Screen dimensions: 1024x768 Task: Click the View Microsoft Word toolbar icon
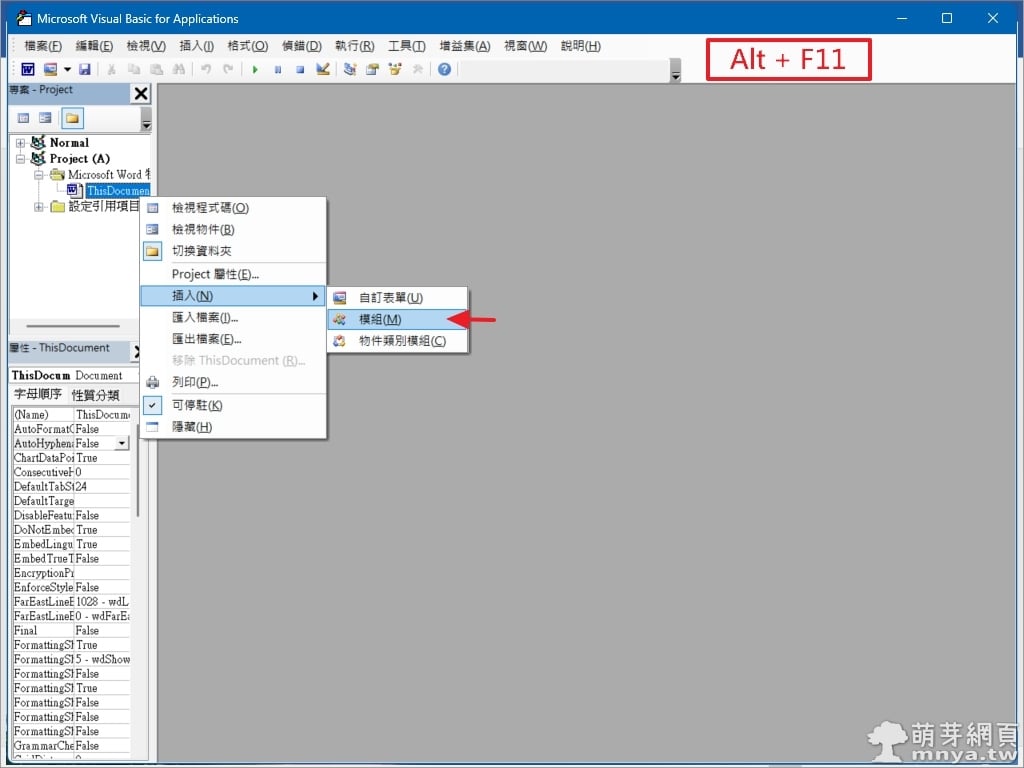click(27, 69)
